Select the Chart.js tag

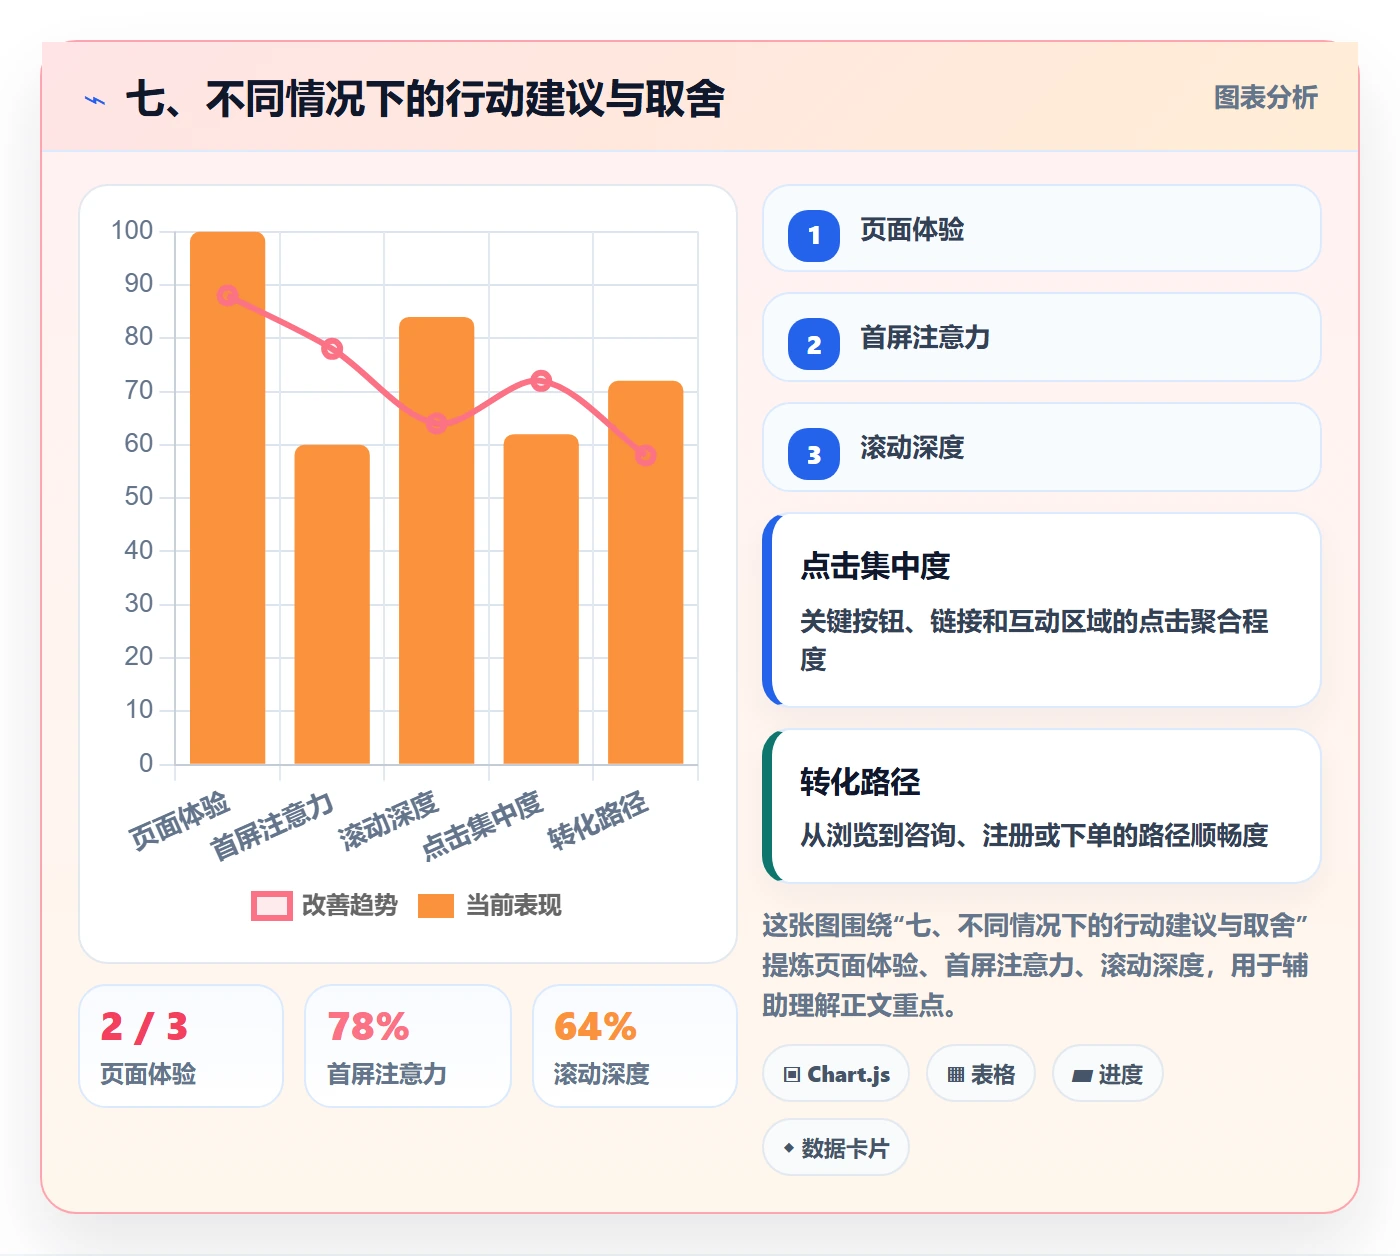pyautogui.click(x=836, y=1074)
